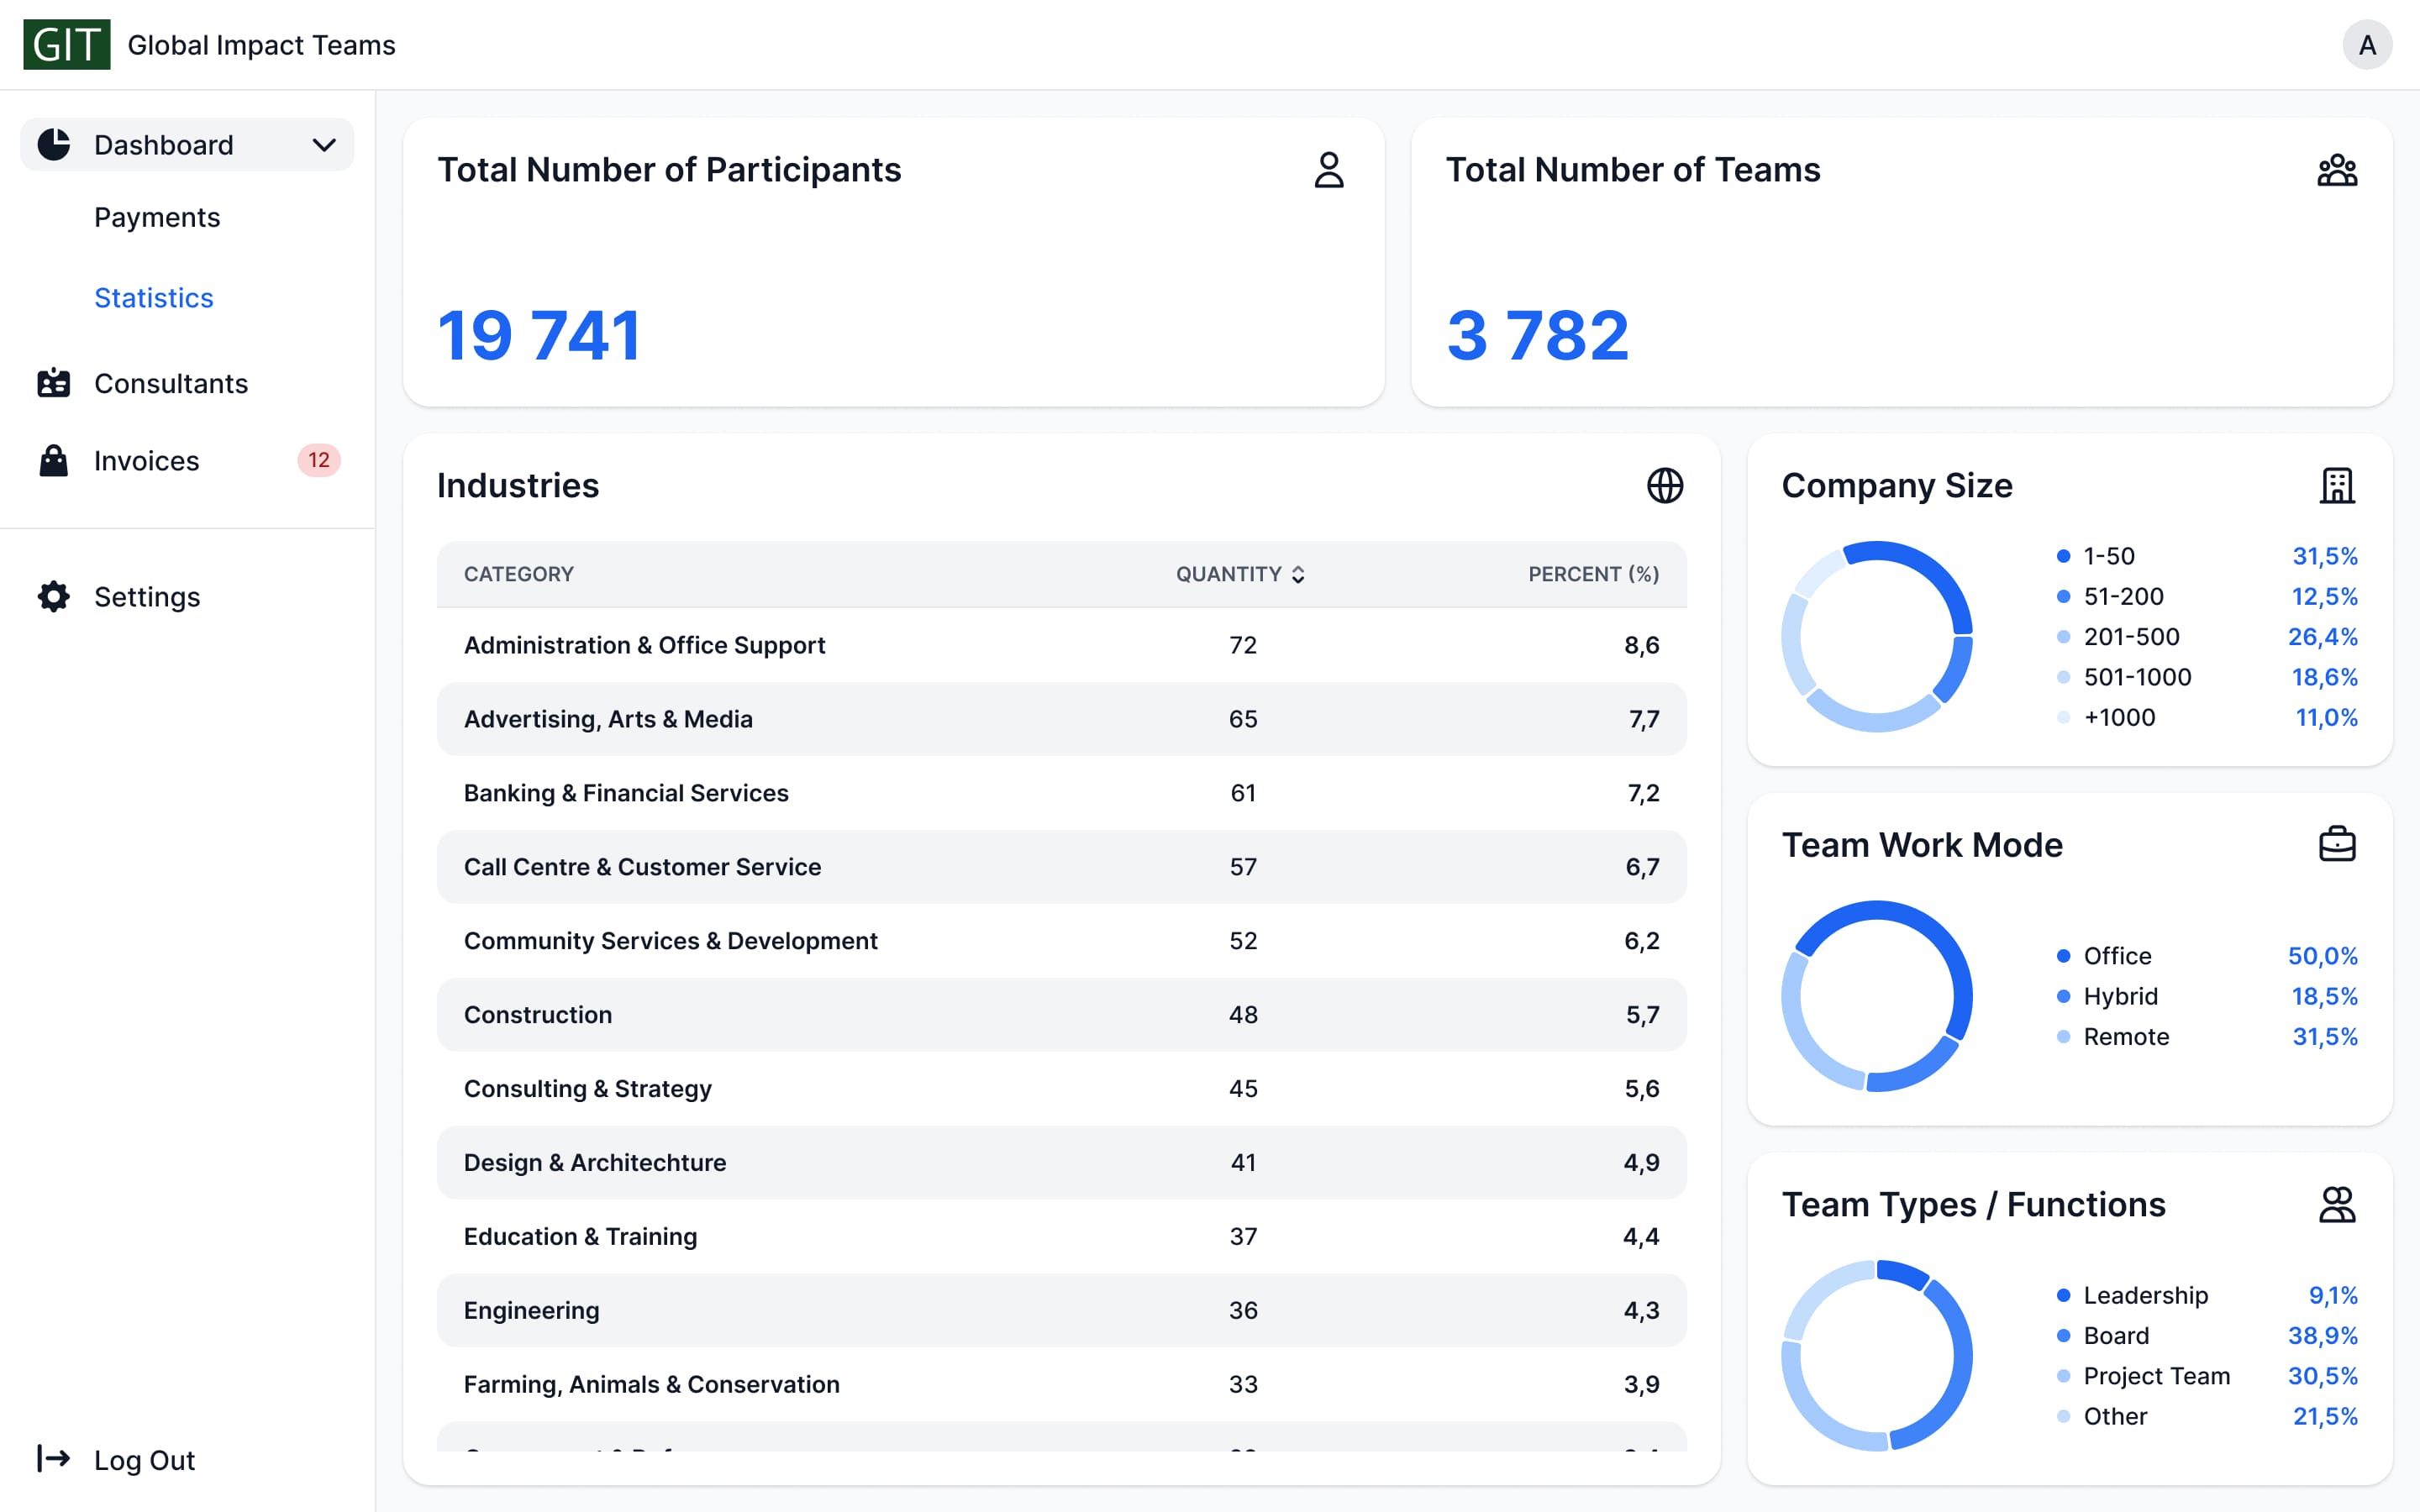Viewport: 2420px width, 1512px height.
Task: Click the Team Types donut chart
Action: pyautogui.click(x=1876, y=1356)
